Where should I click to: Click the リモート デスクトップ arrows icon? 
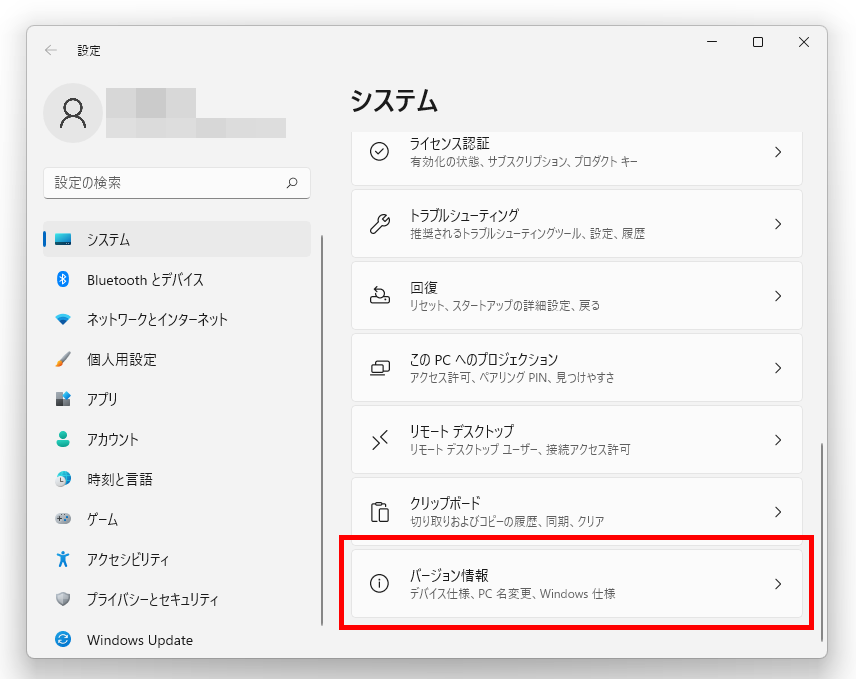[379, 440]
